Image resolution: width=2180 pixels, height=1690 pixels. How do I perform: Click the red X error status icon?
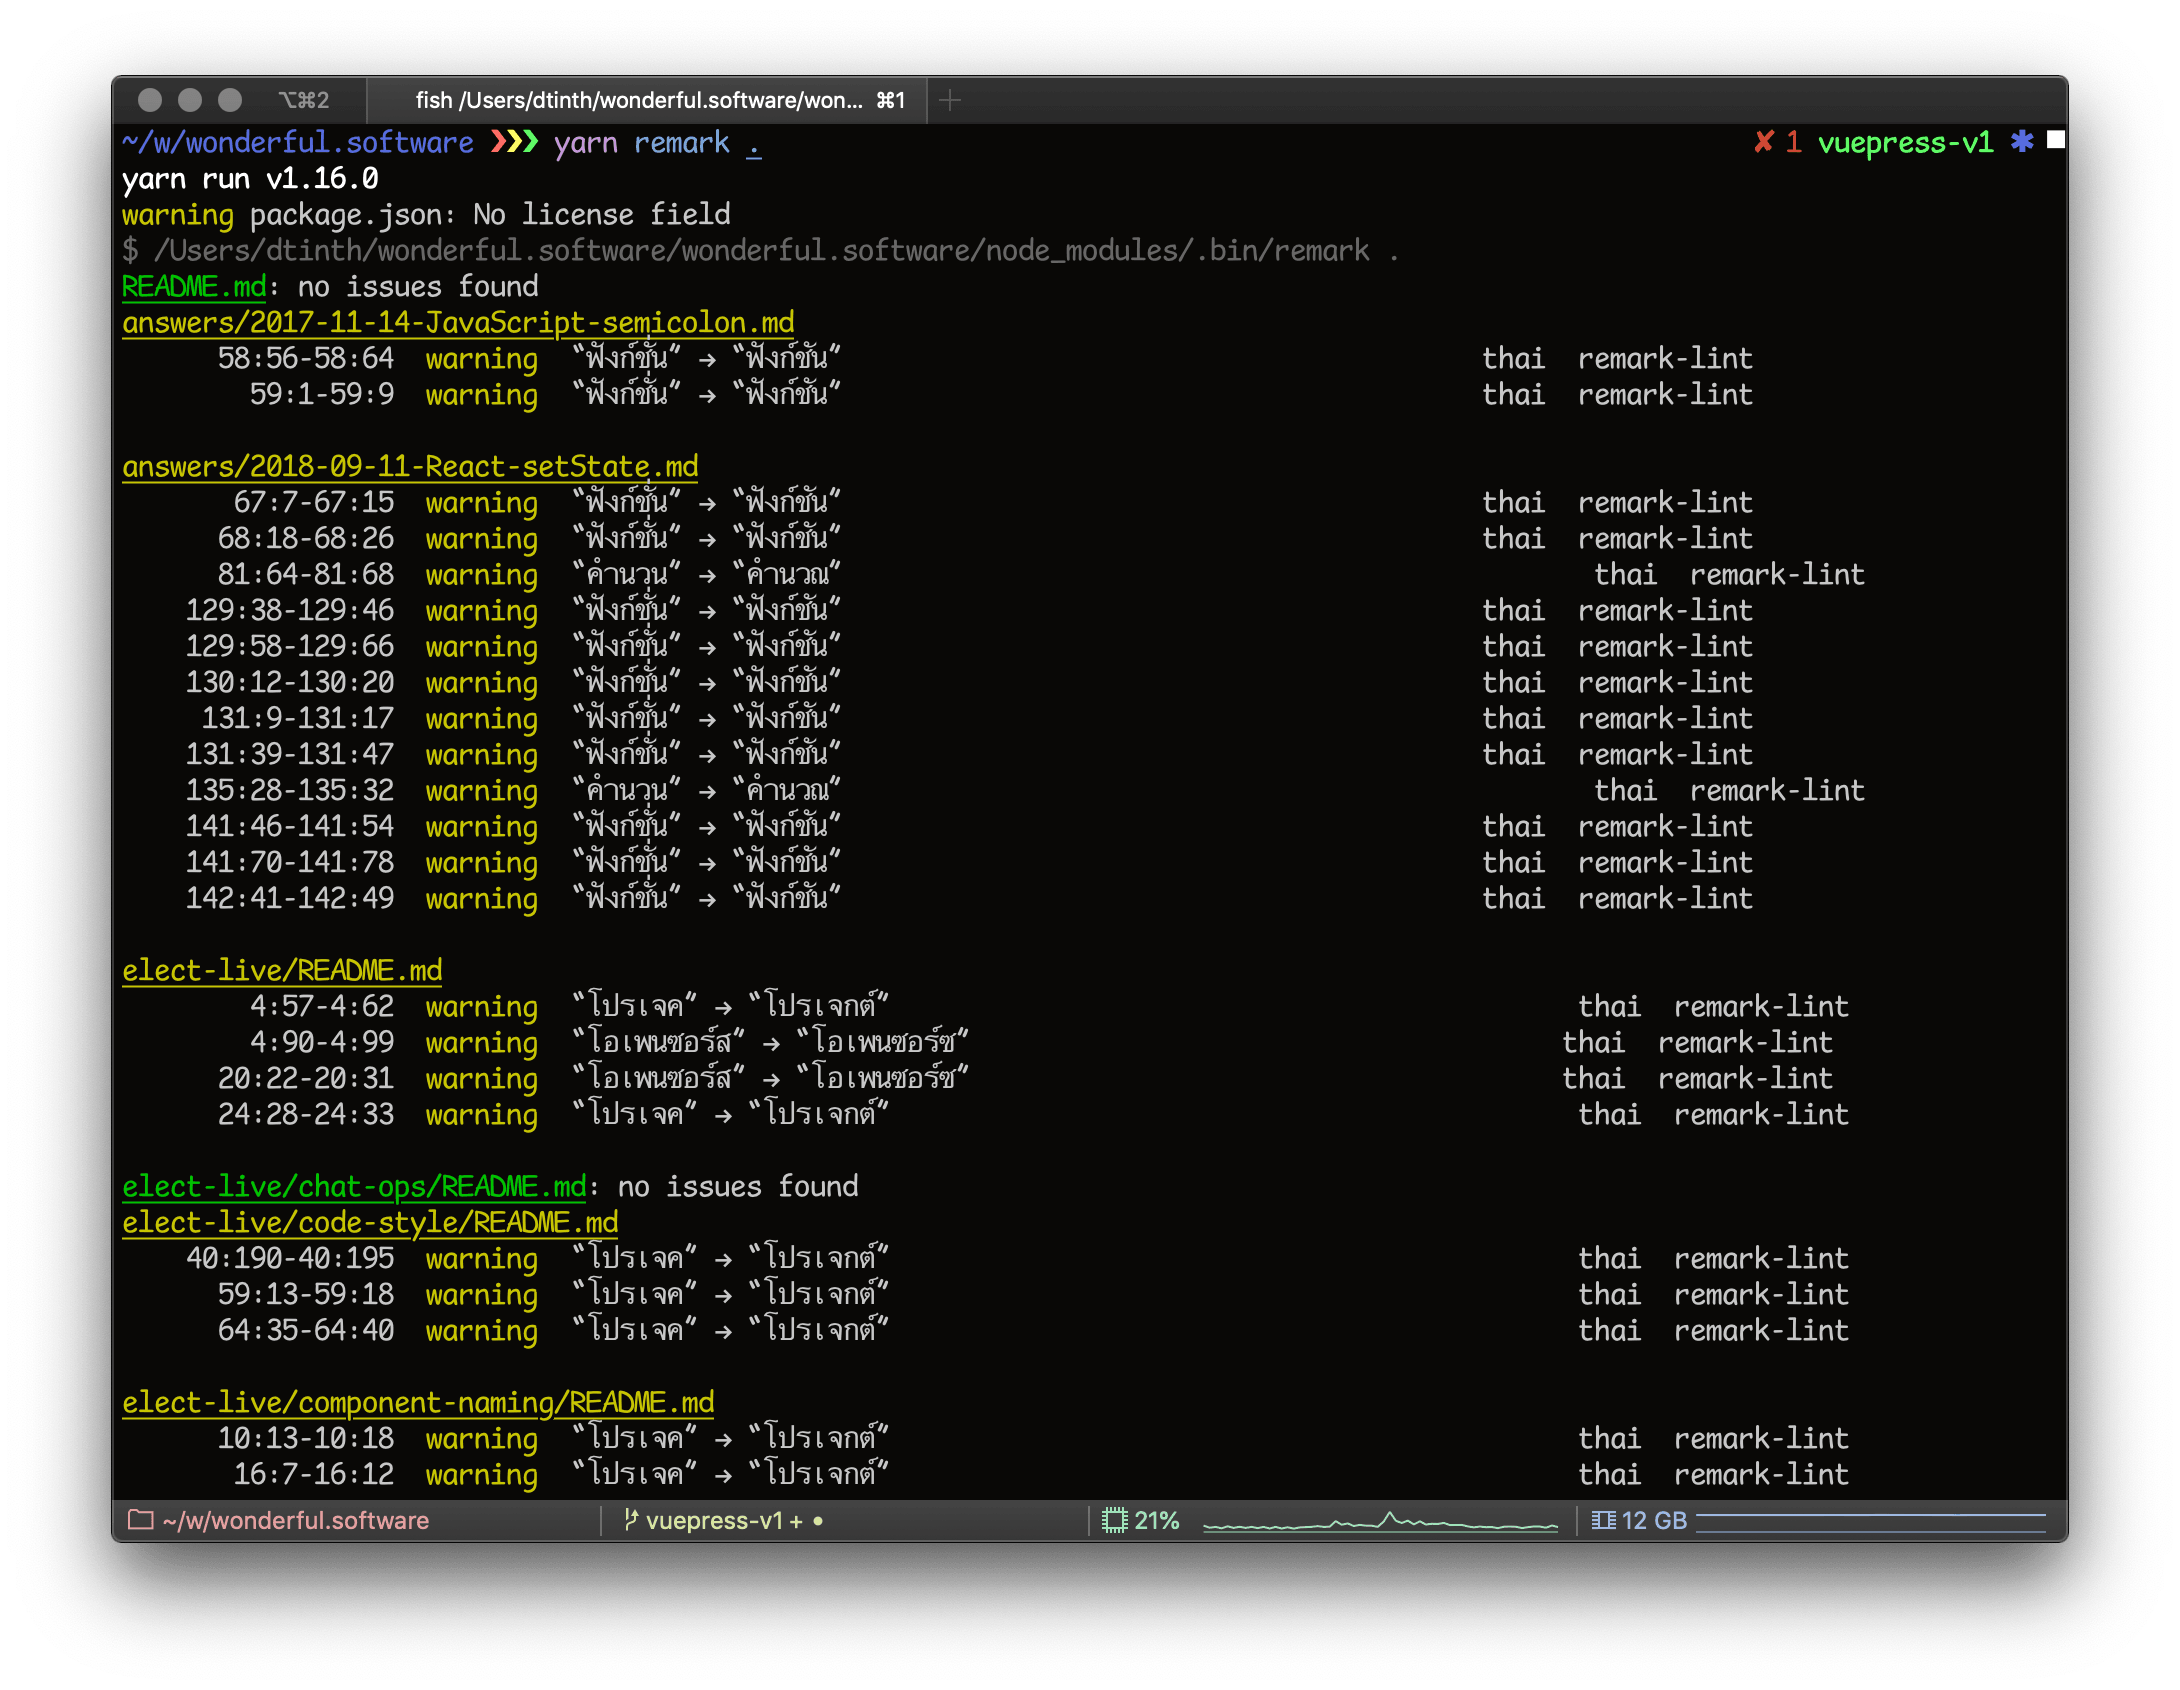tap(1764, 142)
